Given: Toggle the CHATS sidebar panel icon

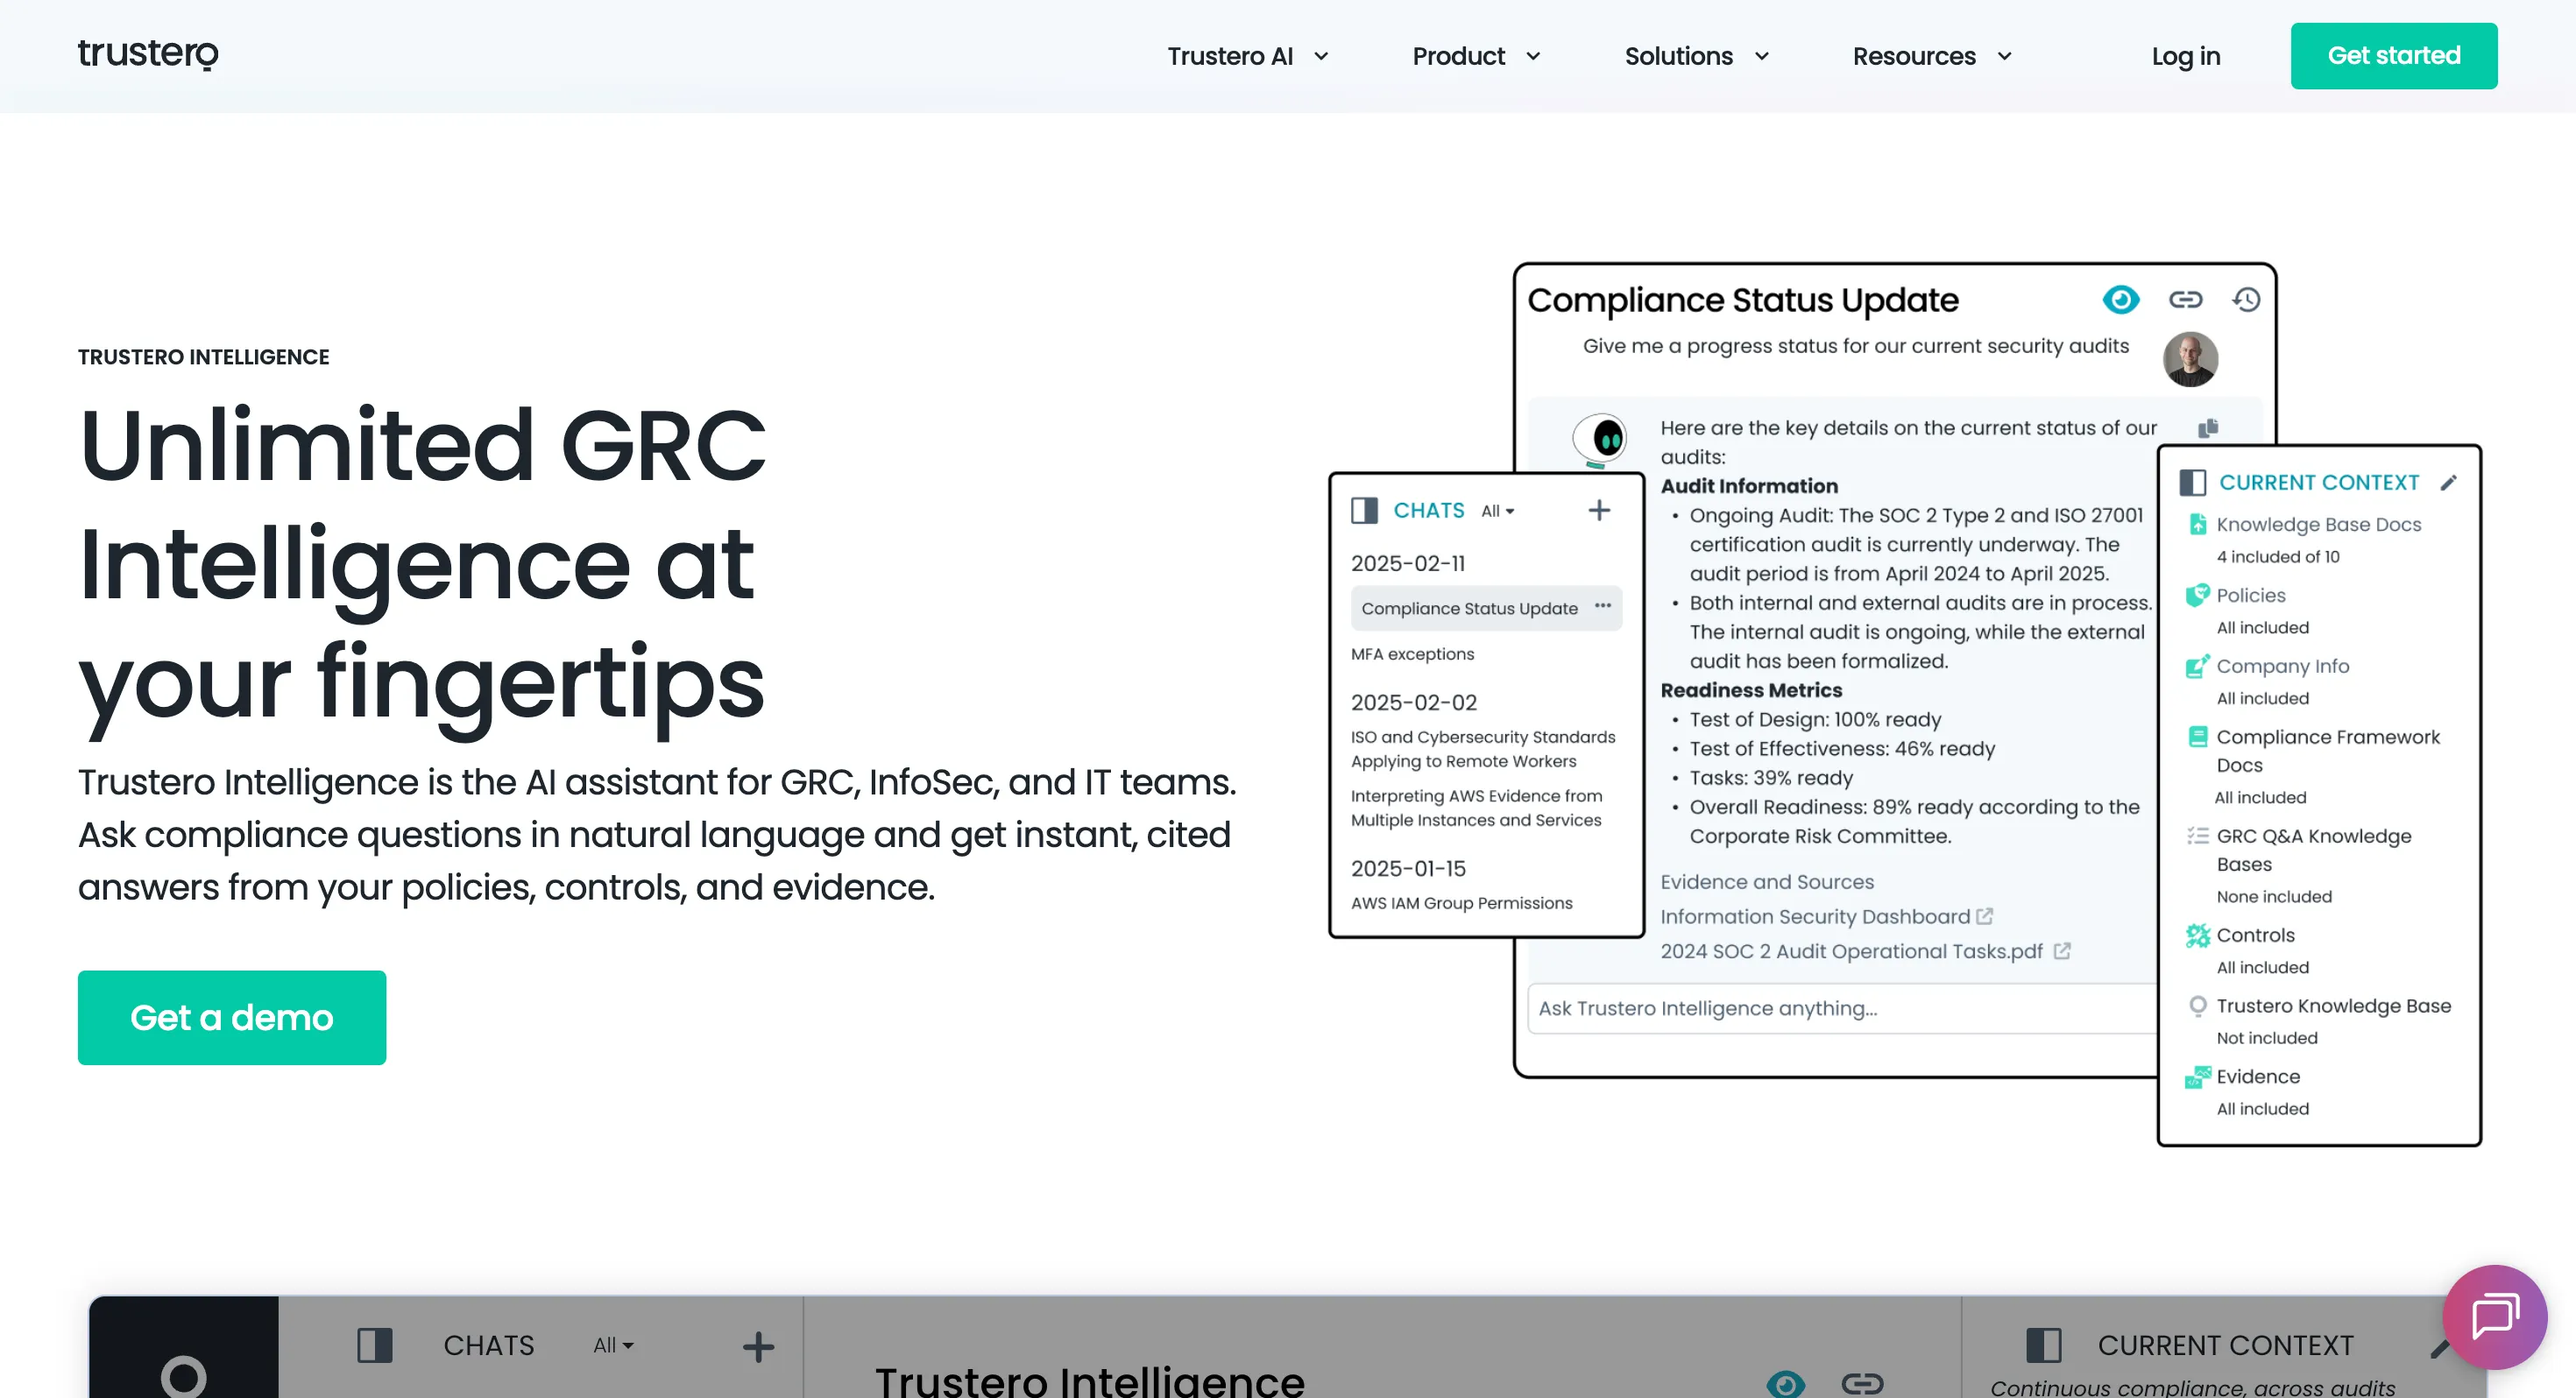Looking at the screenshot, I should (x=1364, y=511).
